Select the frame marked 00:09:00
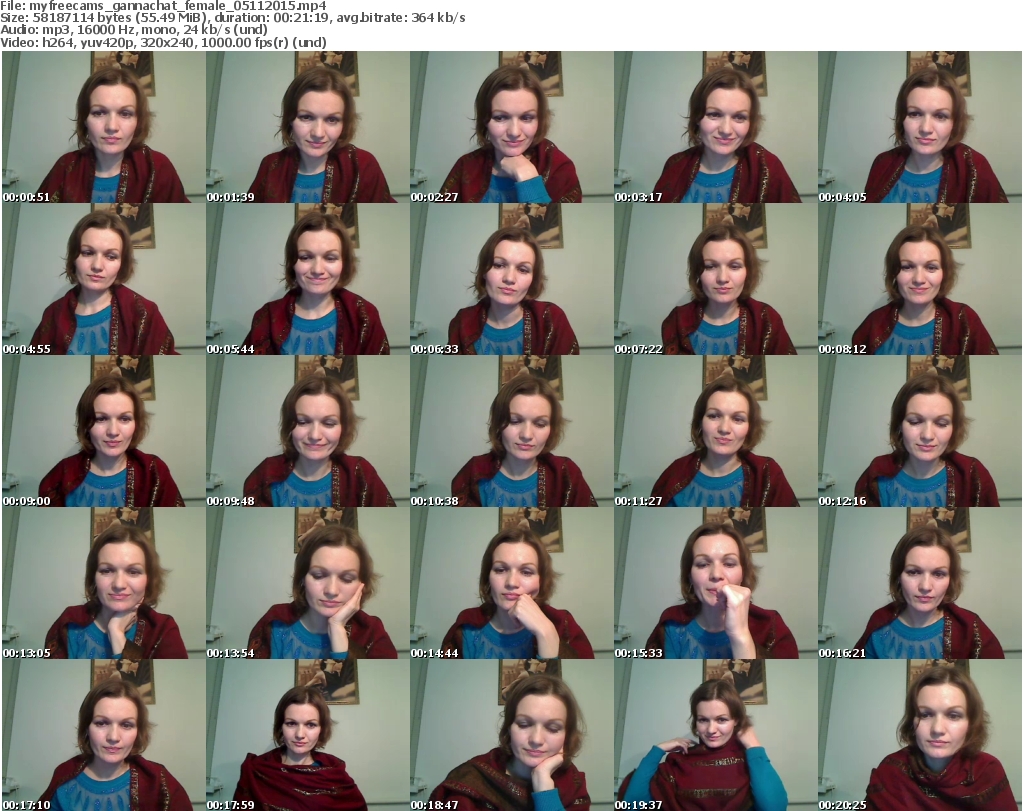1024x811 pixels. 103,431
